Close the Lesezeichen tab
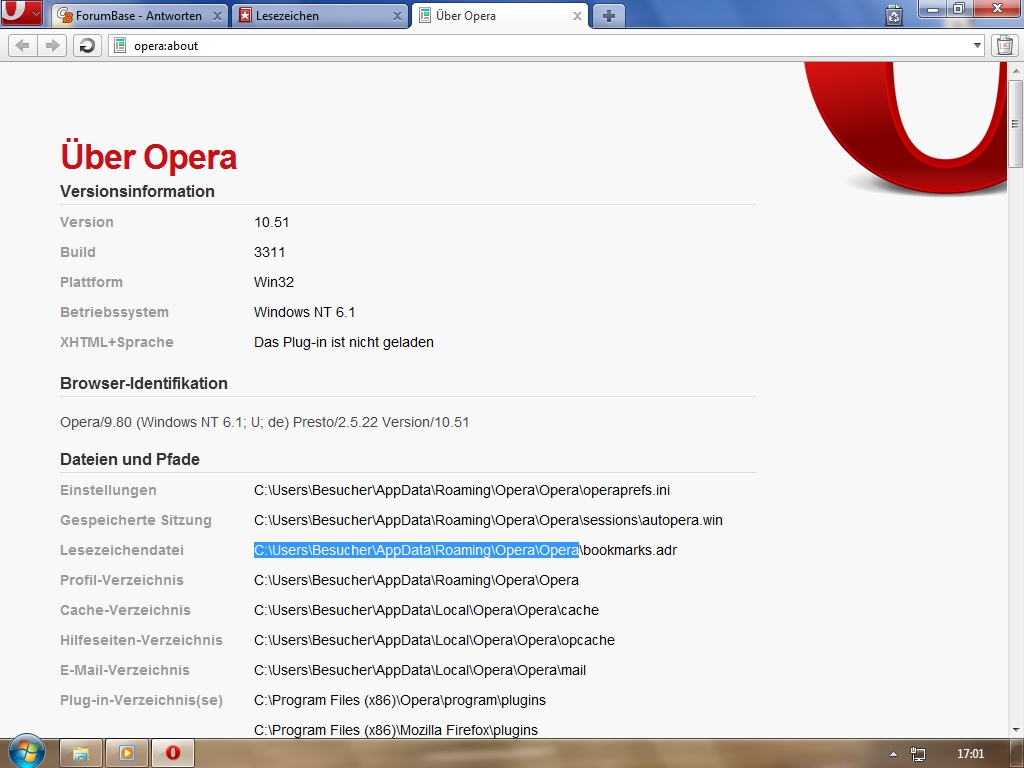This screenshot has height=768, width=1024. click(x=397, y=16)
